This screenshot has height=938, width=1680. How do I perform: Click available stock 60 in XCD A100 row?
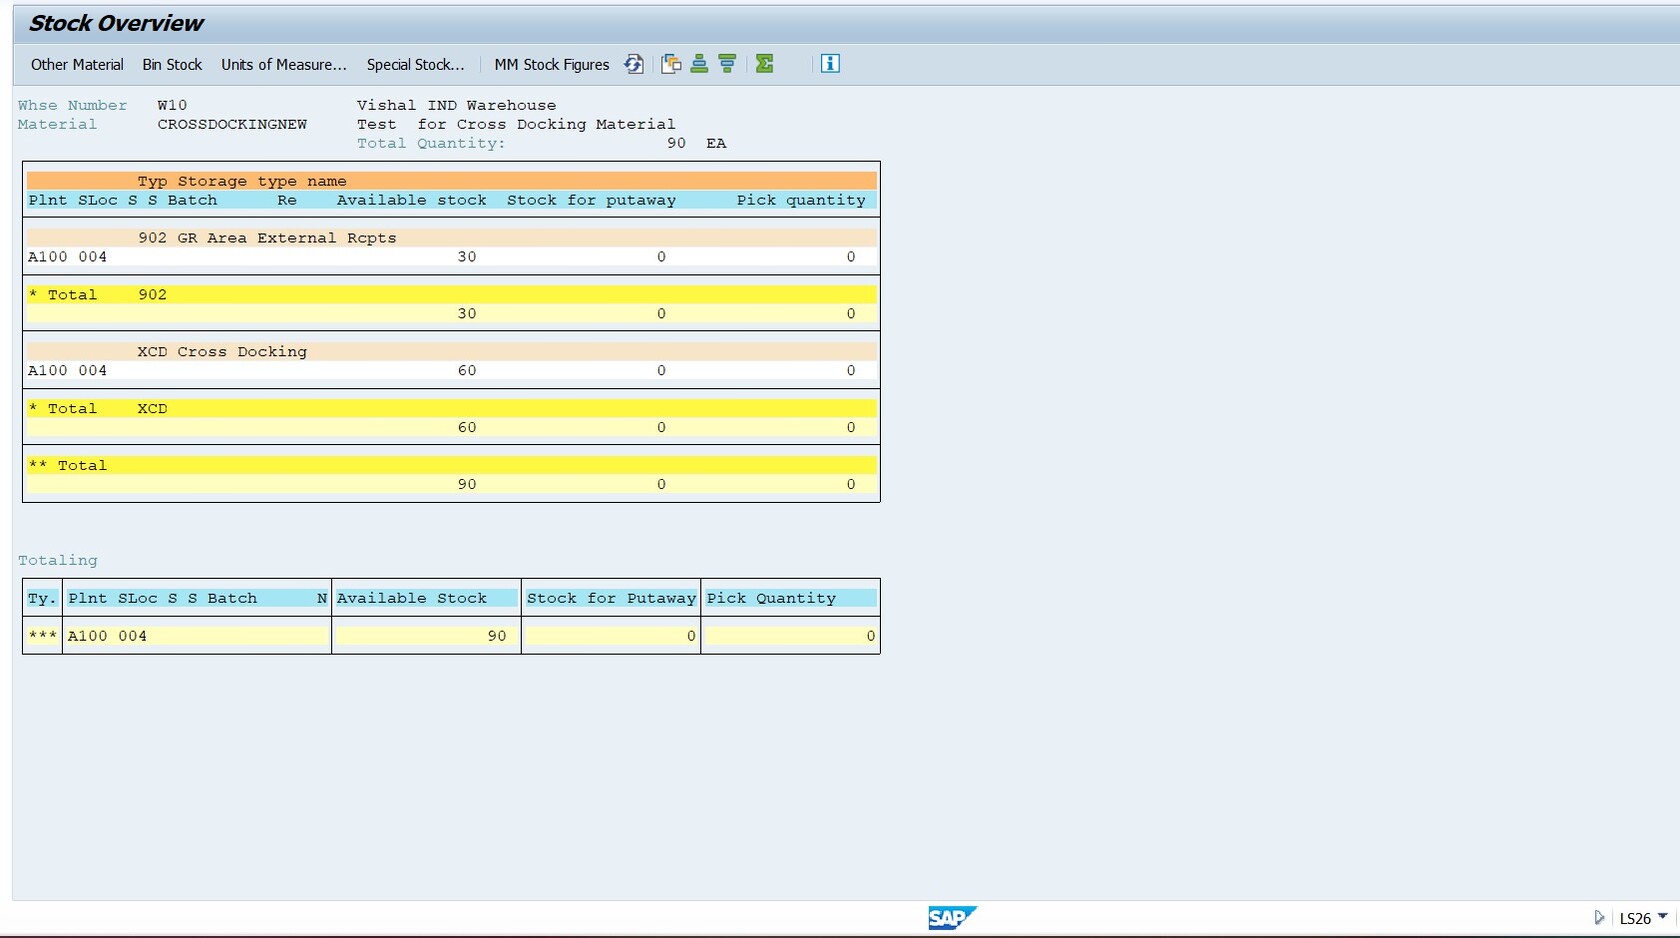click(467, 371)
